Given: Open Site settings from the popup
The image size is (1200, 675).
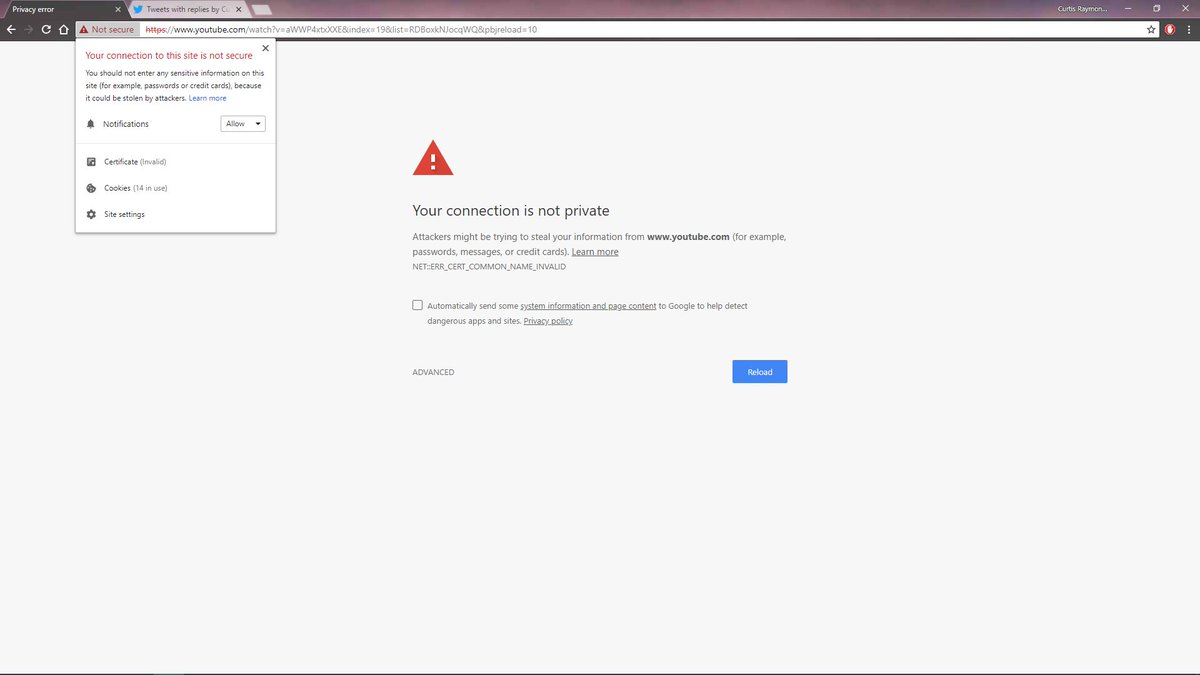Looking at the screenshot, I should 124,214.
